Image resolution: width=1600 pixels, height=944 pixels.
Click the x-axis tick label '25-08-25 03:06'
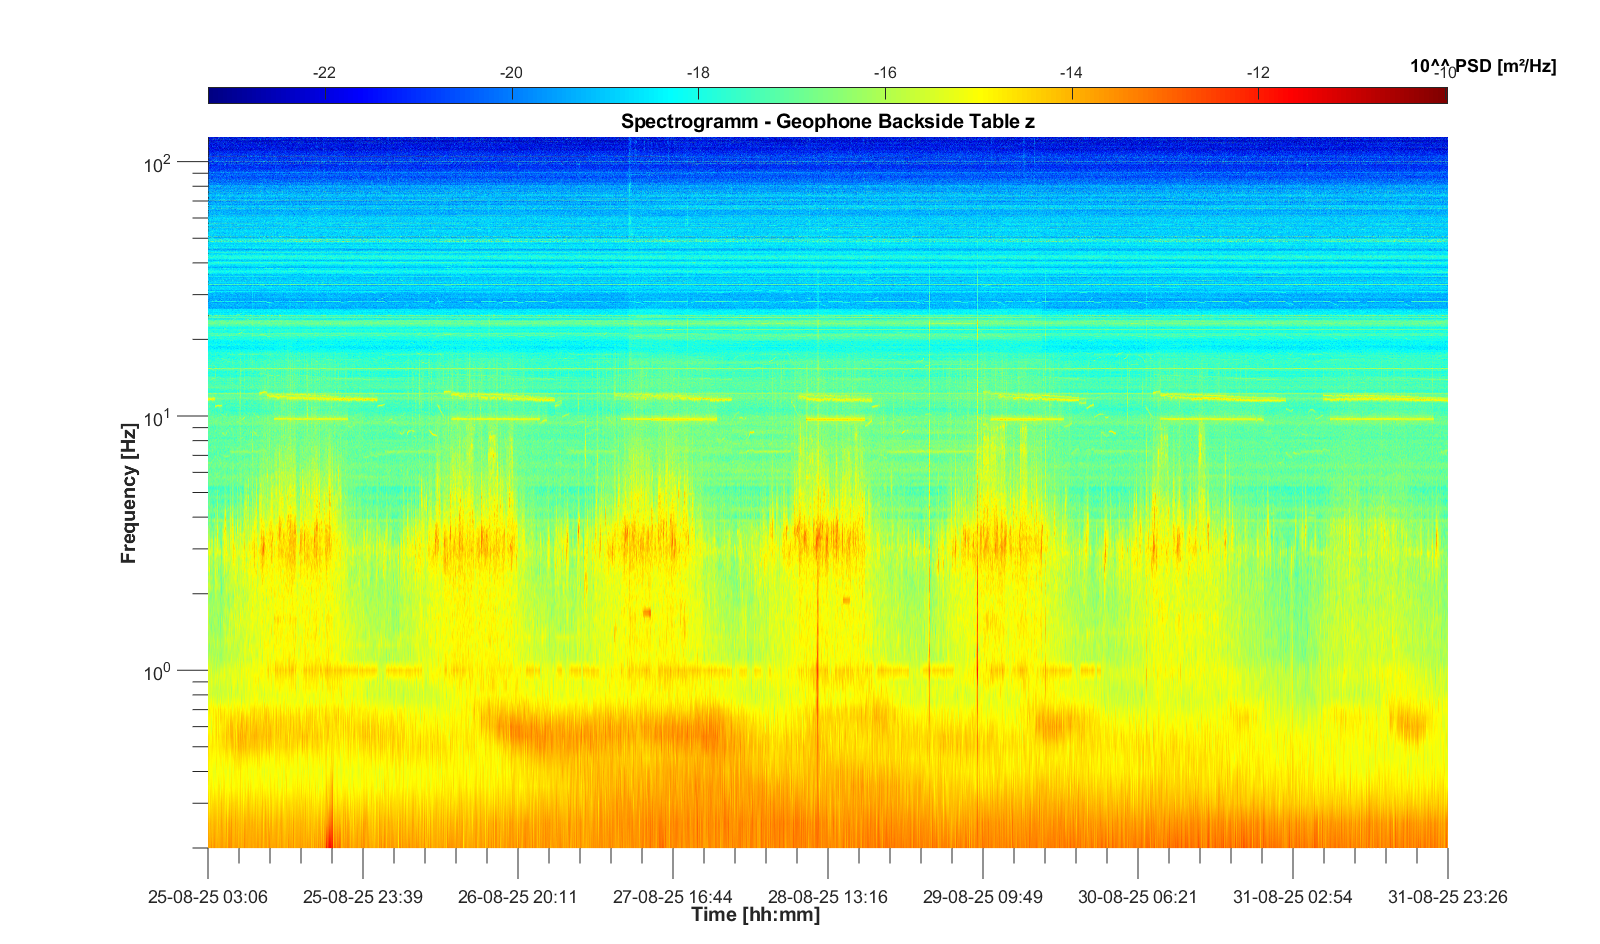208,897
